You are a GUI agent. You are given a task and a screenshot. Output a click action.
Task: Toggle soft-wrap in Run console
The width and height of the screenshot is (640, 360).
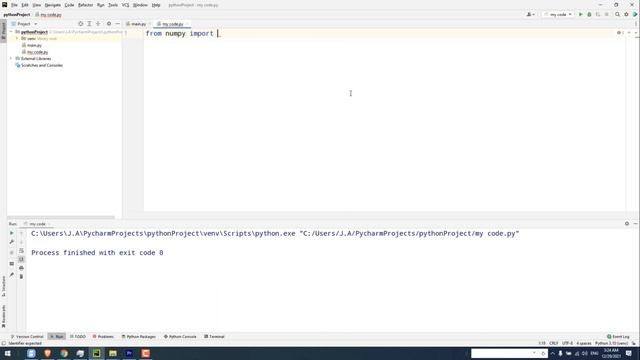click(21, 251)
